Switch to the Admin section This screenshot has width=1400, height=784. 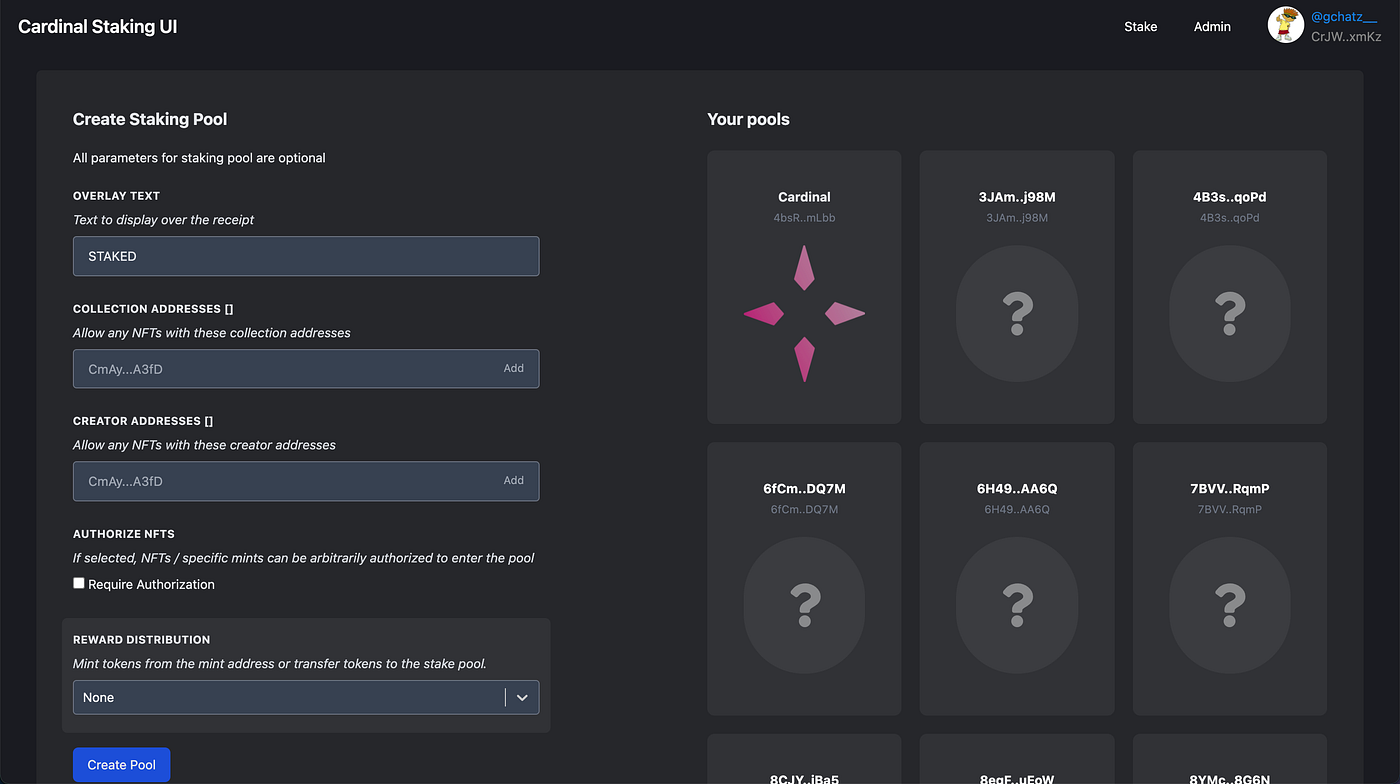point(1212,27)
